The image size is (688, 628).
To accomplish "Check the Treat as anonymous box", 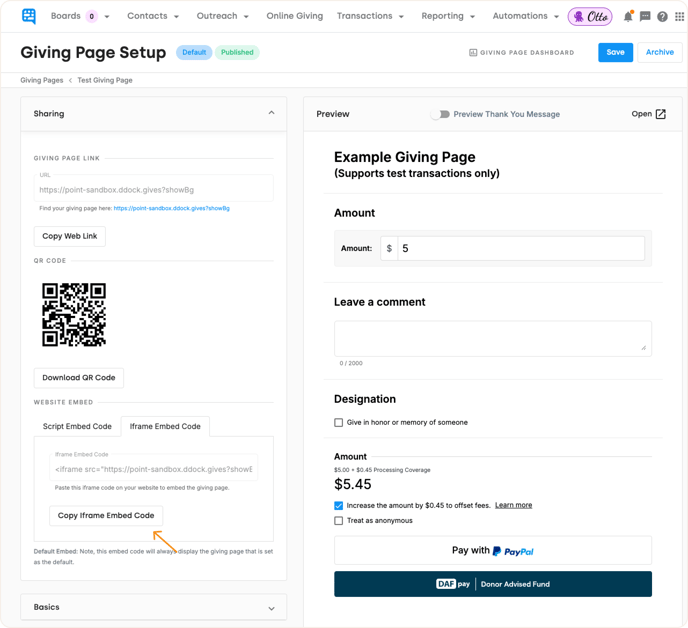I will point(339,521).
